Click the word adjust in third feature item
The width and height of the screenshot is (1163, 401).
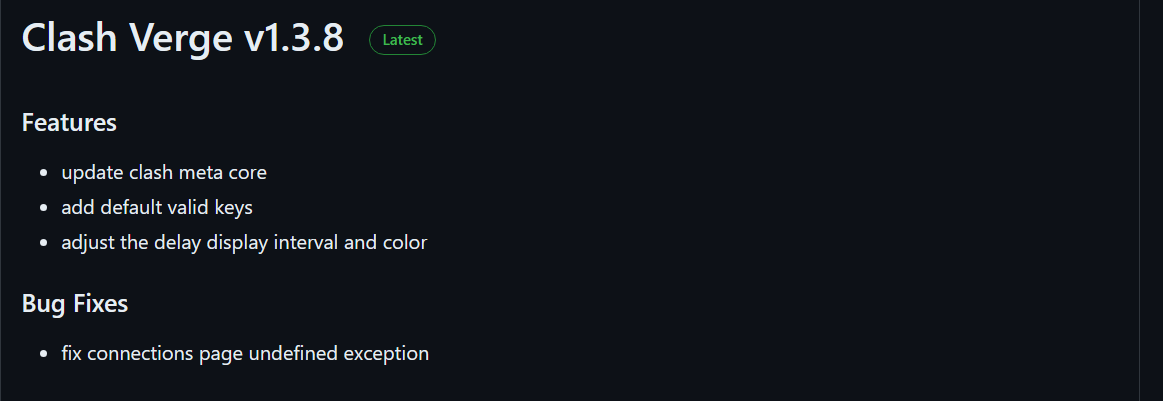[x=88, y=243]
